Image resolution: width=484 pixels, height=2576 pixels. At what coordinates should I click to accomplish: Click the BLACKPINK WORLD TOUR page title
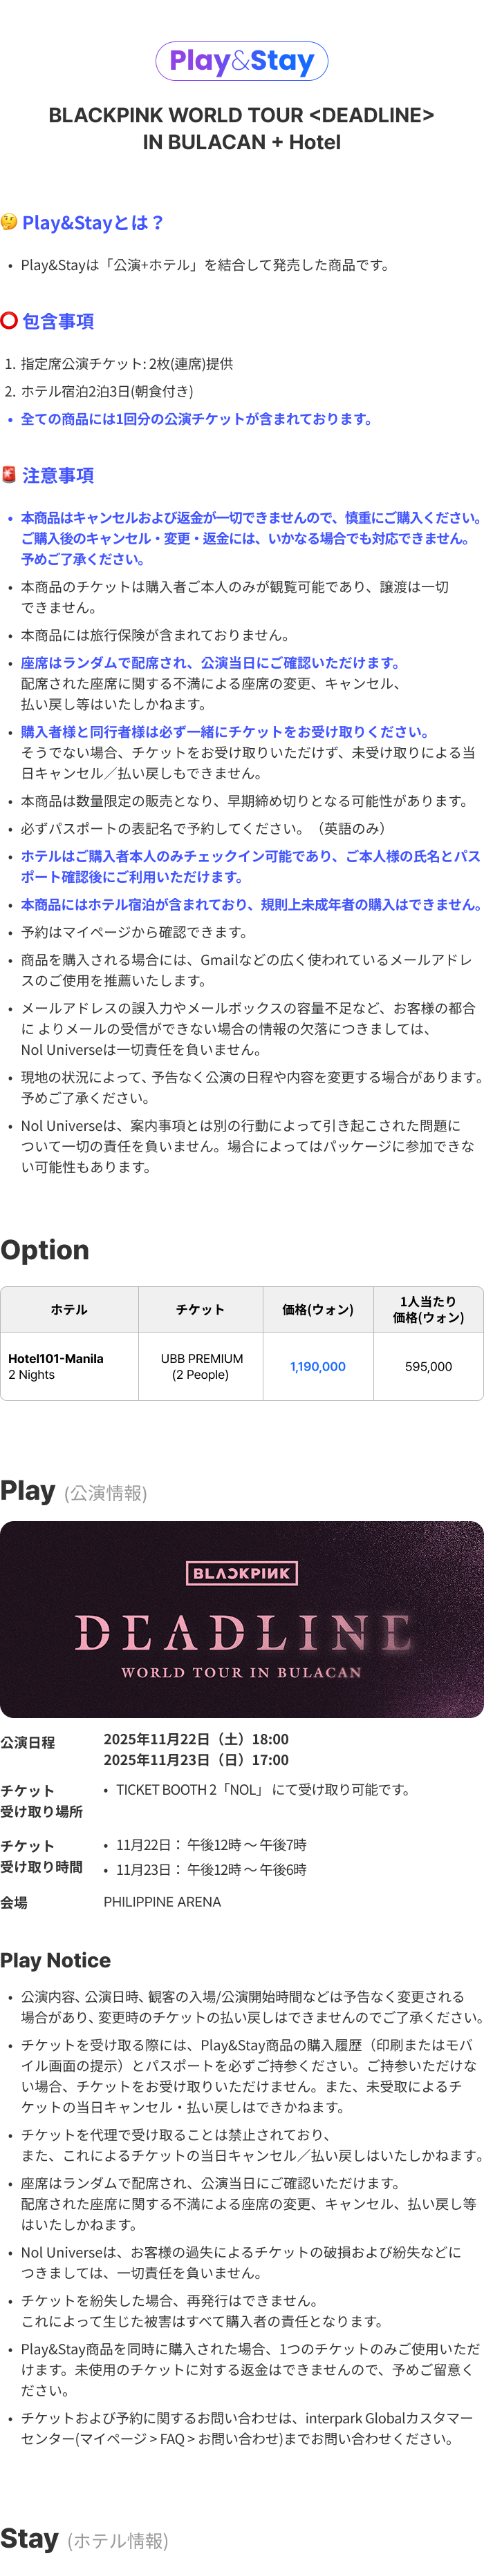click(242, 128)
